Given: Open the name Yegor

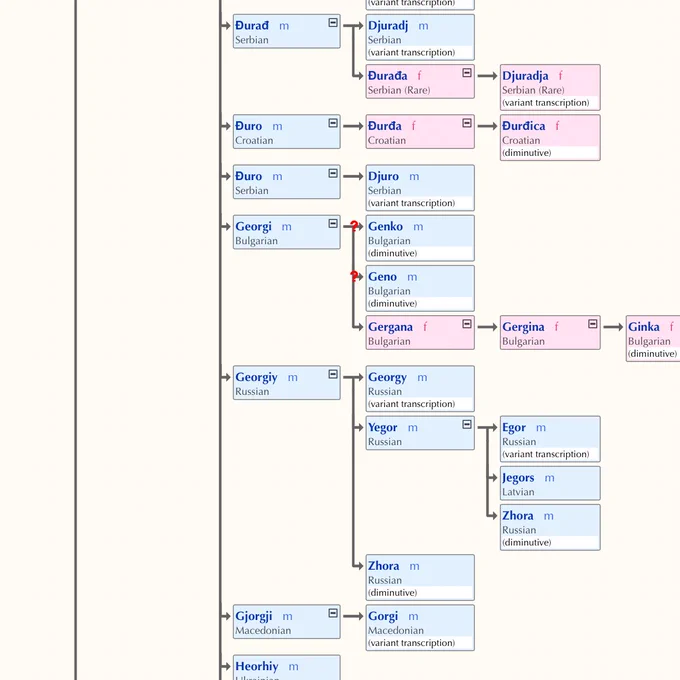Looking at the screenshot, I should pyautogui.click(x=382, y=428).
